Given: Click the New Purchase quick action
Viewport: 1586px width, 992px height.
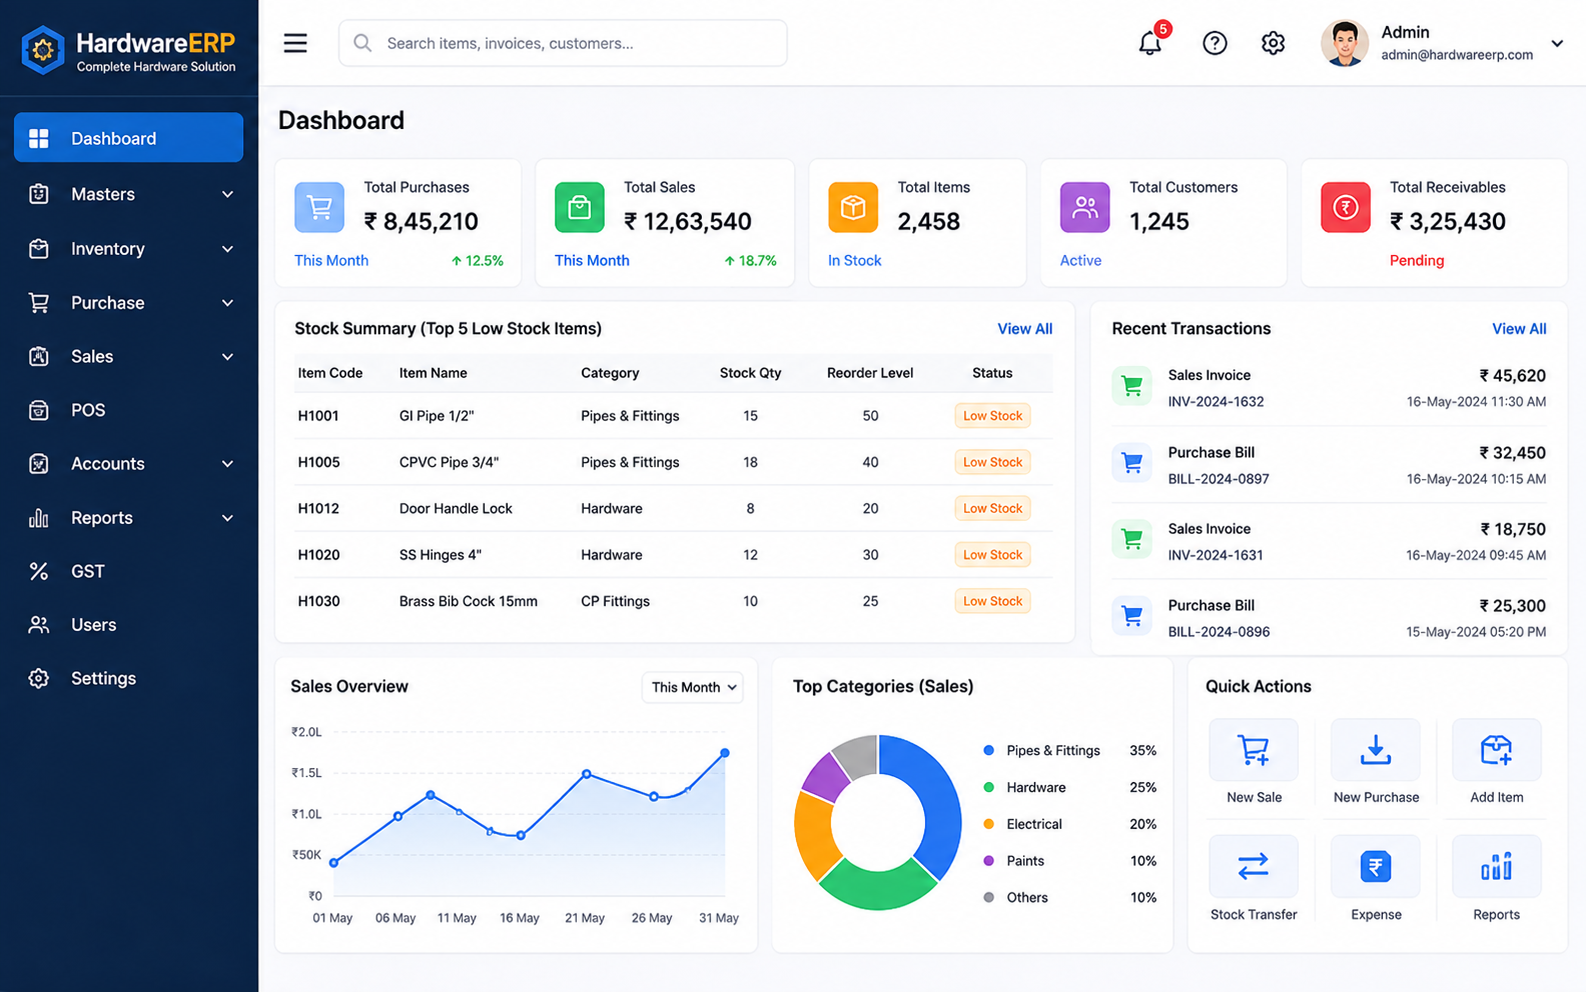Looking at the screenshot, I should pos(1376,762).
